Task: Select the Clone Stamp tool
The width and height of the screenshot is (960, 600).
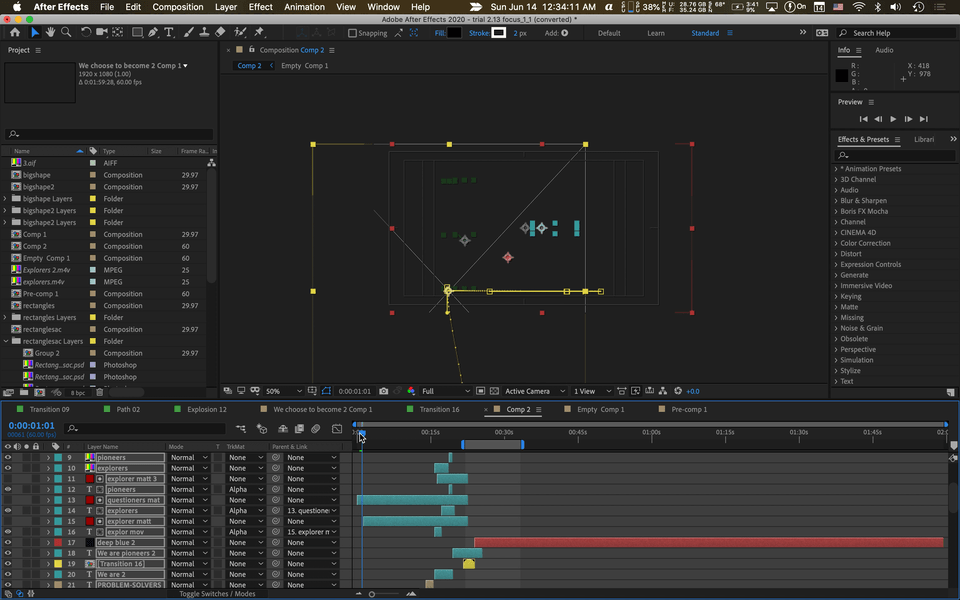Action: tap(203, 32)
